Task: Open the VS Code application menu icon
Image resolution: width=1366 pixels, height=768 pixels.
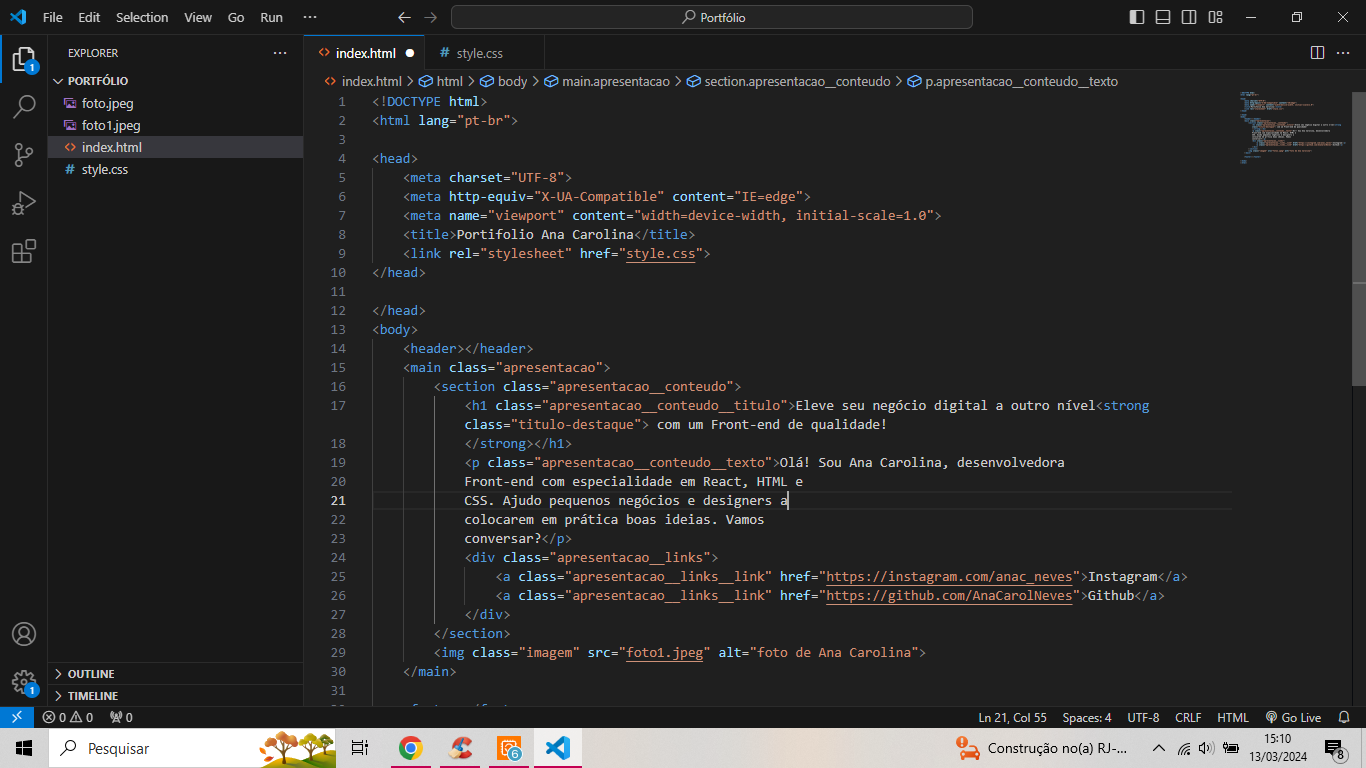Action: [17, 17]
